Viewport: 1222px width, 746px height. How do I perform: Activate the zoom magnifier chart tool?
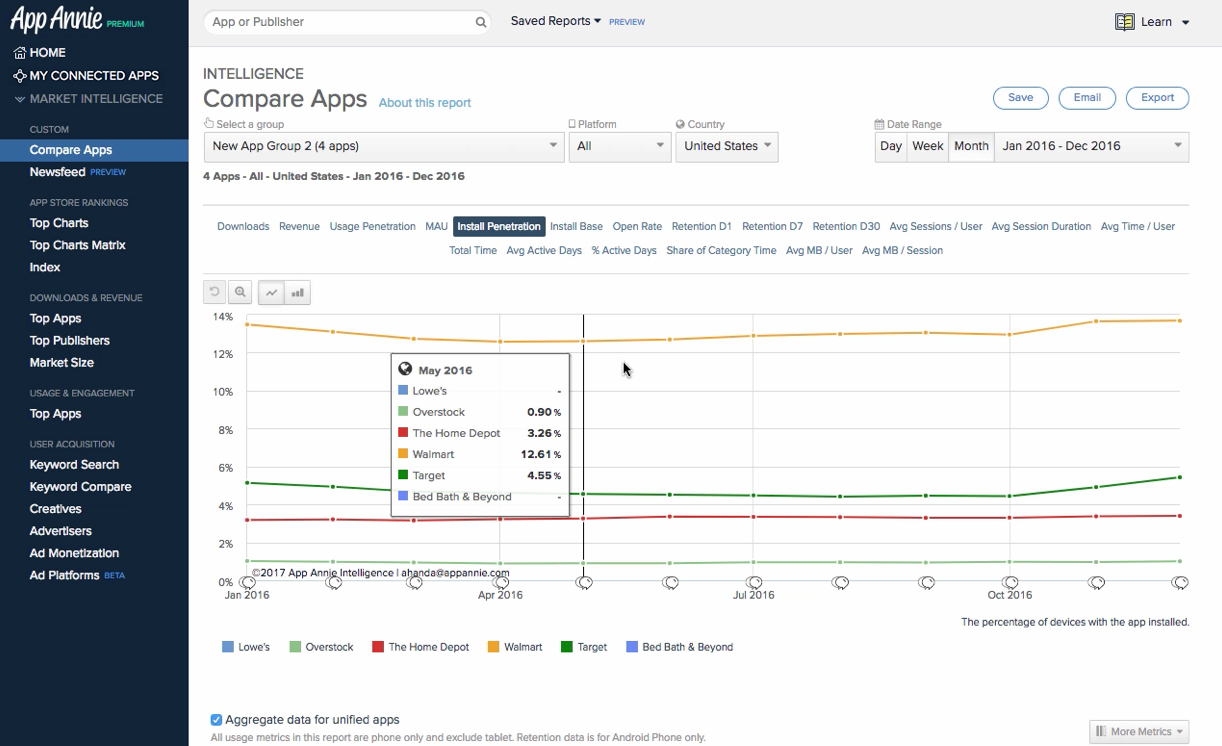pos(240,292)
